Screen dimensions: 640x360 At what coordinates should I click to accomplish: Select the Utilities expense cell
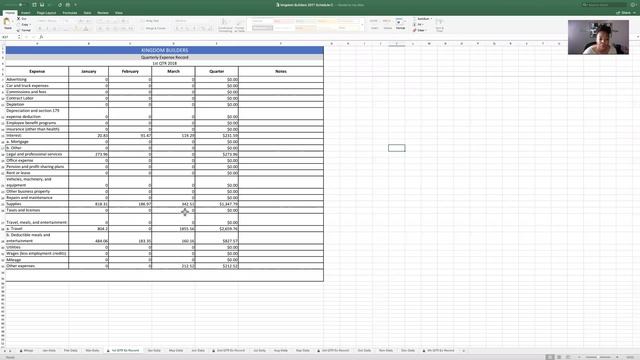(37, 247)
